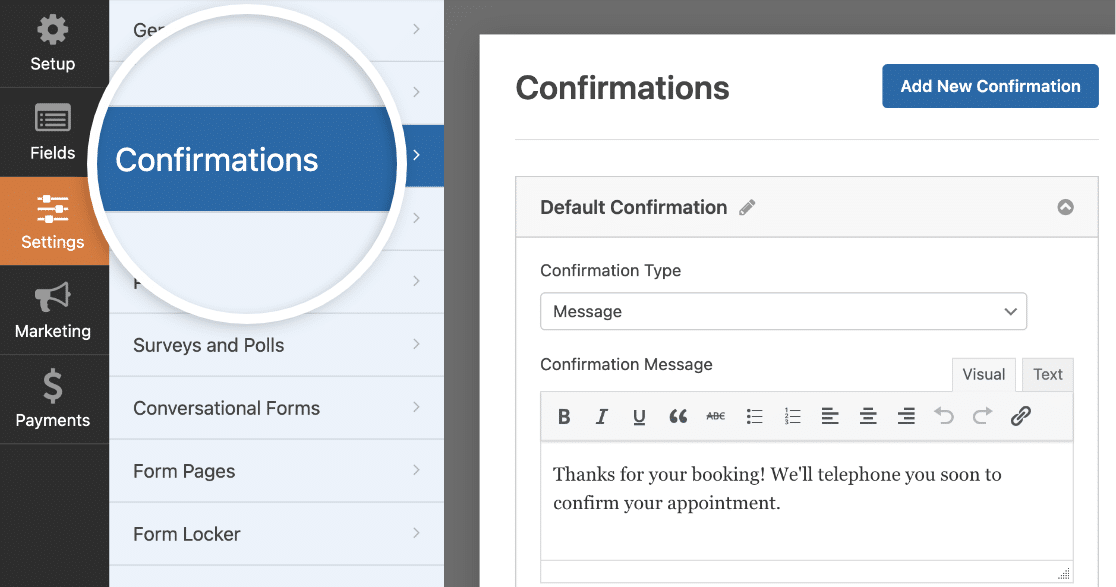
Task: Insert a bulleted list
Action: point(754,416)
